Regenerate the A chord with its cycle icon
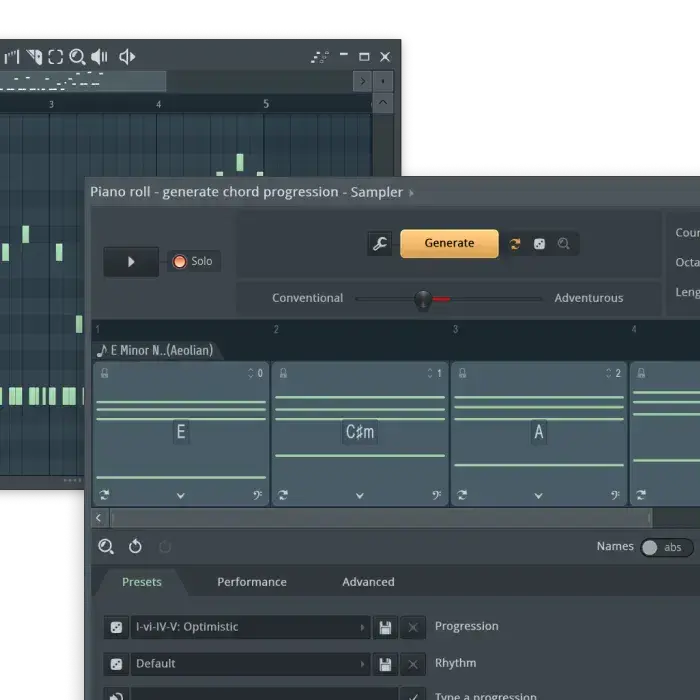 click(462, 495)
